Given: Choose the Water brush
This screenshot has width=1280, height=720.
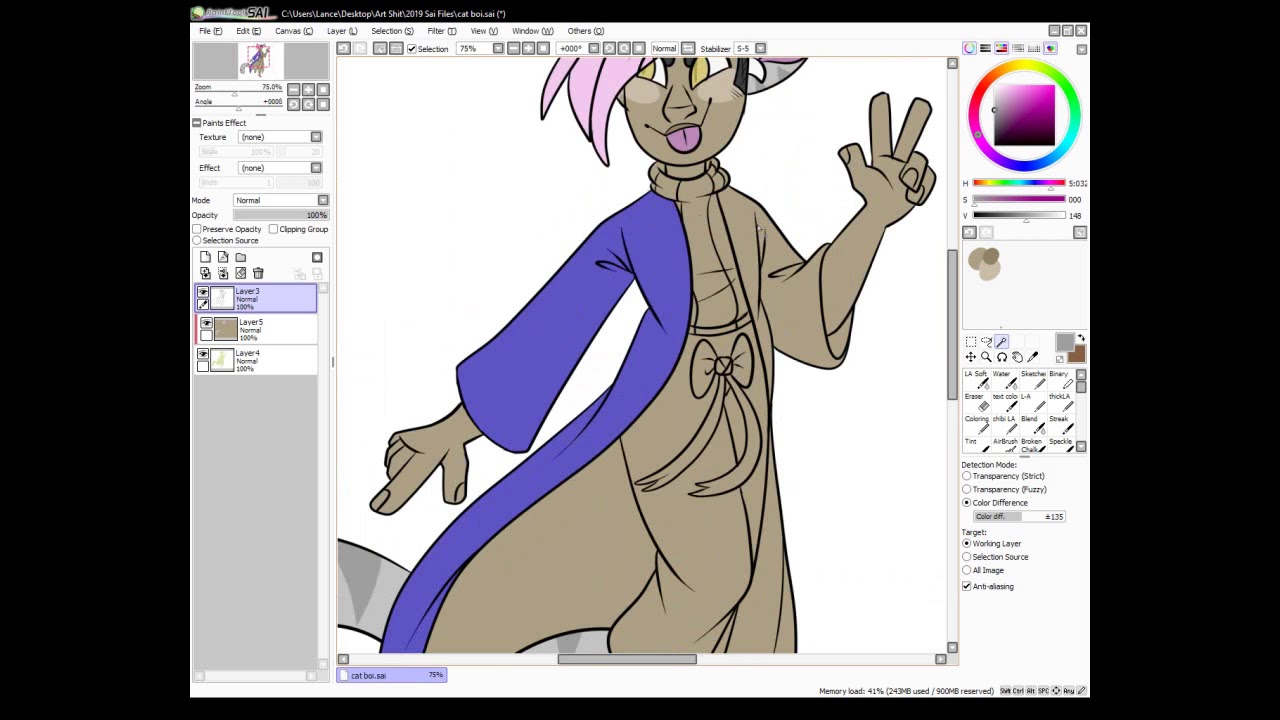Looking at the screenshot, I should [1005, 380].
